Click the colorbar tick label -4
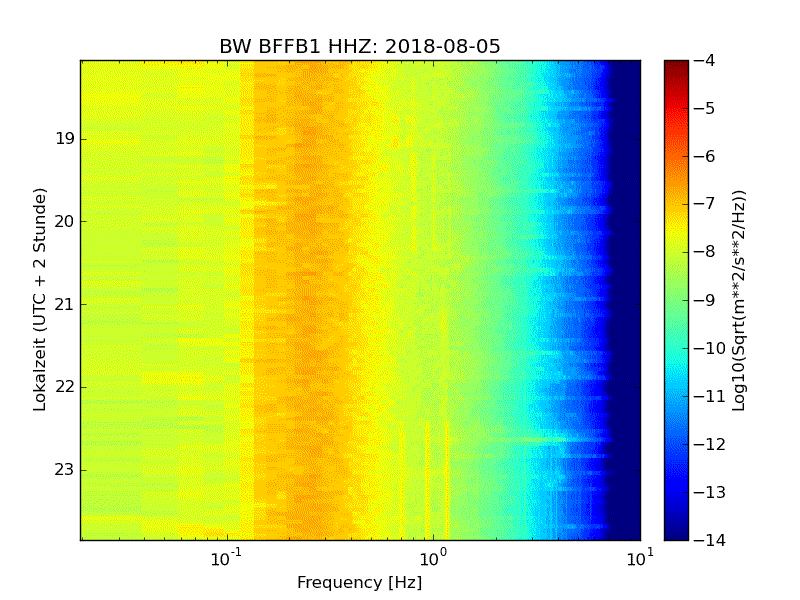 (x=705, y=60)
